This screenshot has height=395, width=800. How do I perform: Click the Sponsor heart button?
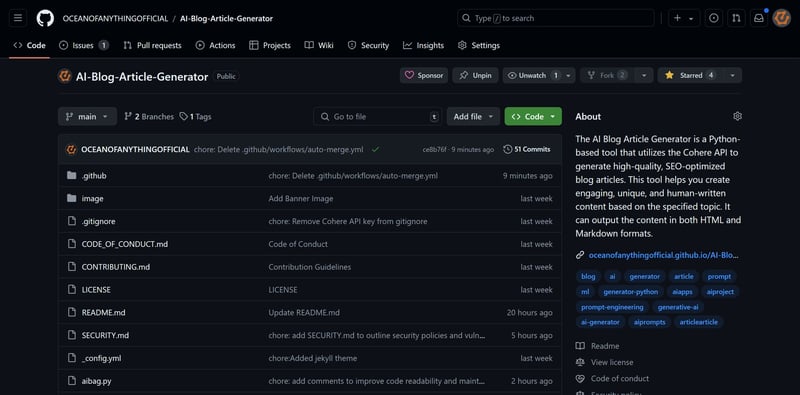click(423, 76)
